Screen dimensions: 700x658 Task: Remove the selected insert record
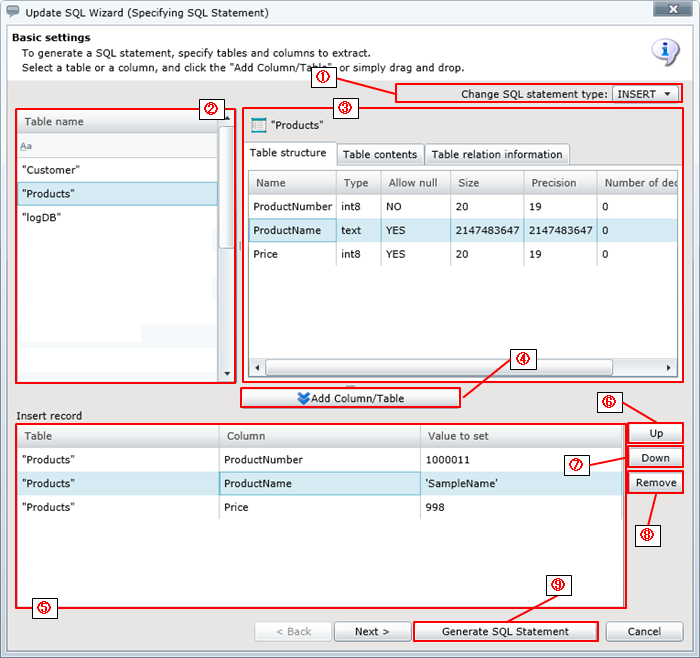[x=656, y=483]
